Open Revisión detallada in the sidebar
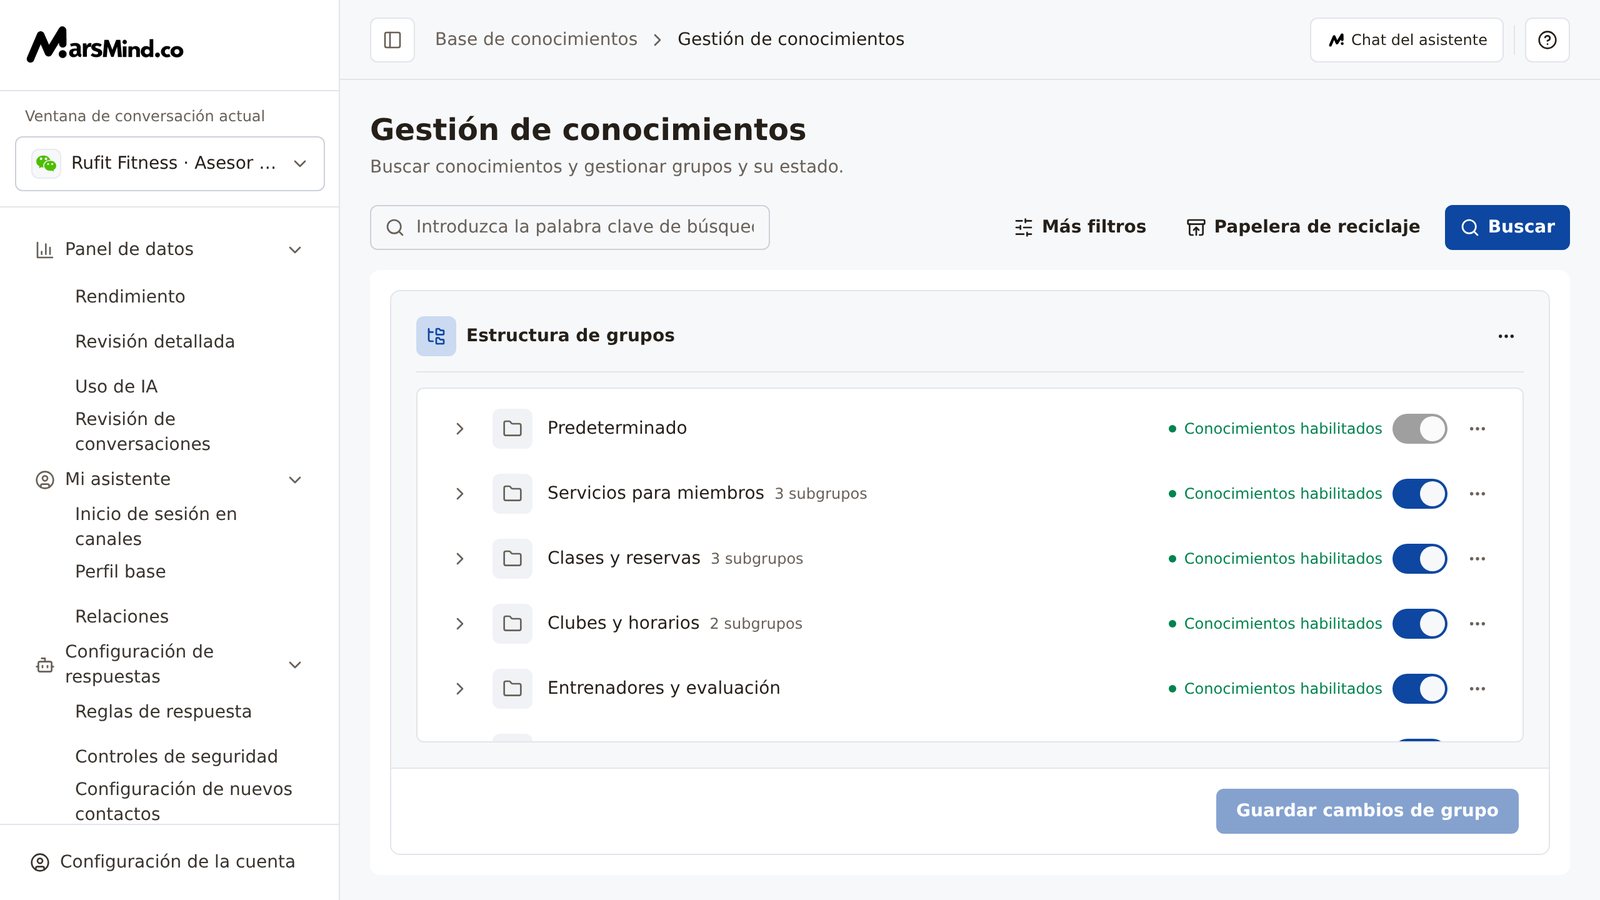Viewport: 1600px width, 900px height. 155,342
